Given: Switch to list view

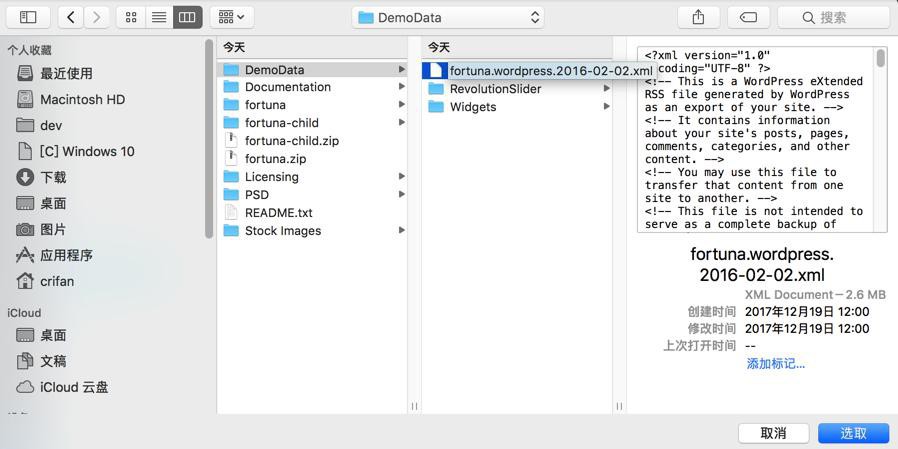Looking at the screenshot, I should click(x=159, y=17).
